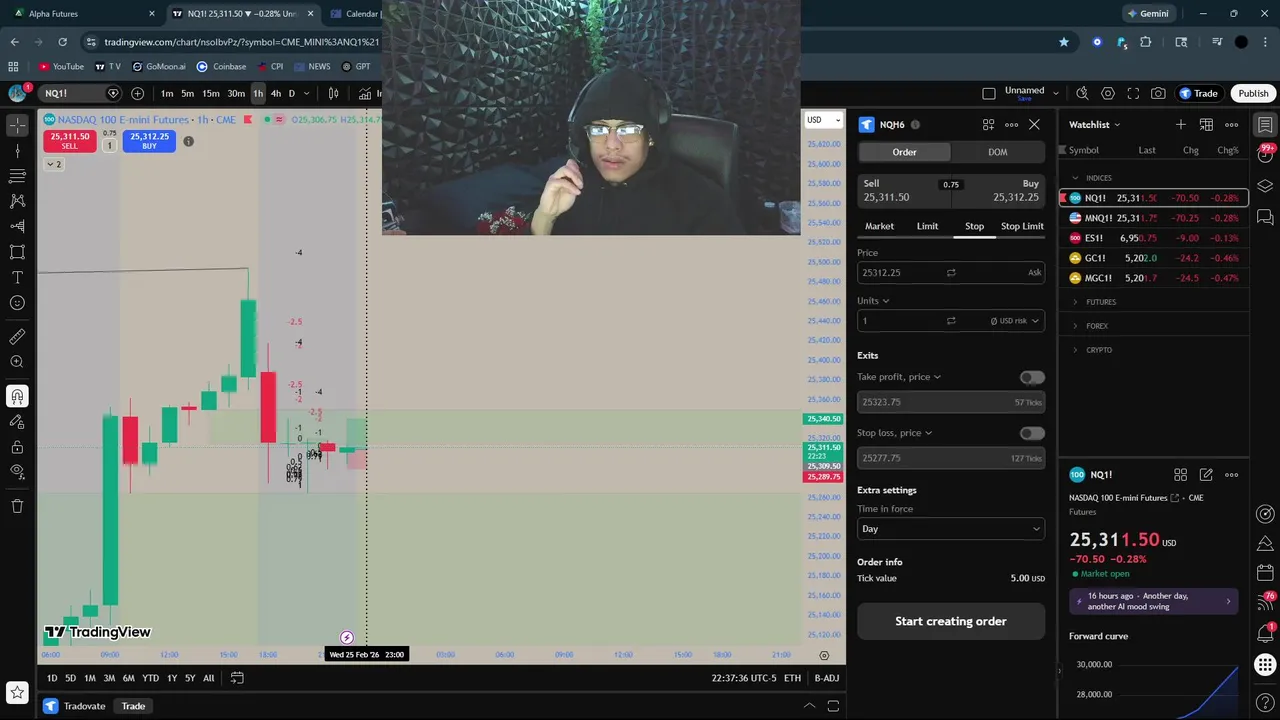Enable the Take profit toggle

[x=1032, y=377]
